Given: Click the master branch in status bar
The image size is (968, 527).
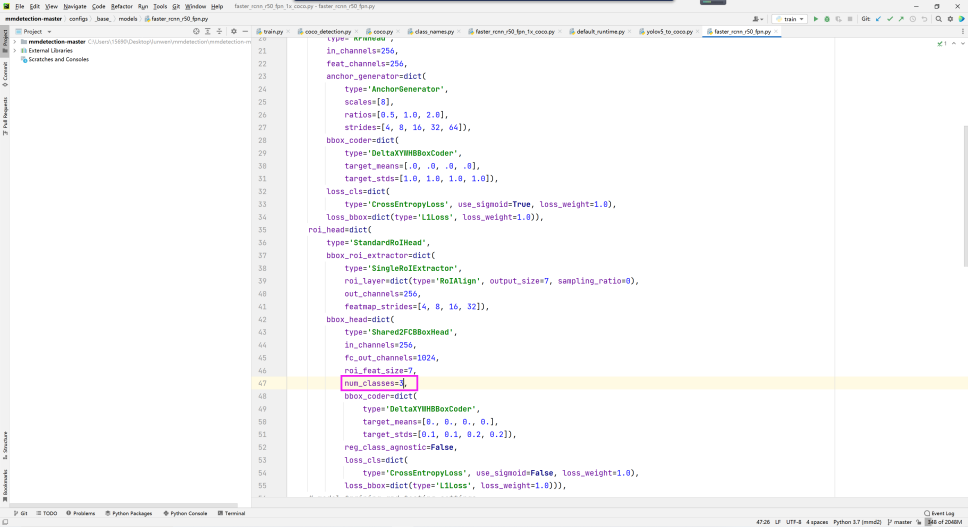Looking at the screenshot, I should pyautogui.click(x=899, y=522).
